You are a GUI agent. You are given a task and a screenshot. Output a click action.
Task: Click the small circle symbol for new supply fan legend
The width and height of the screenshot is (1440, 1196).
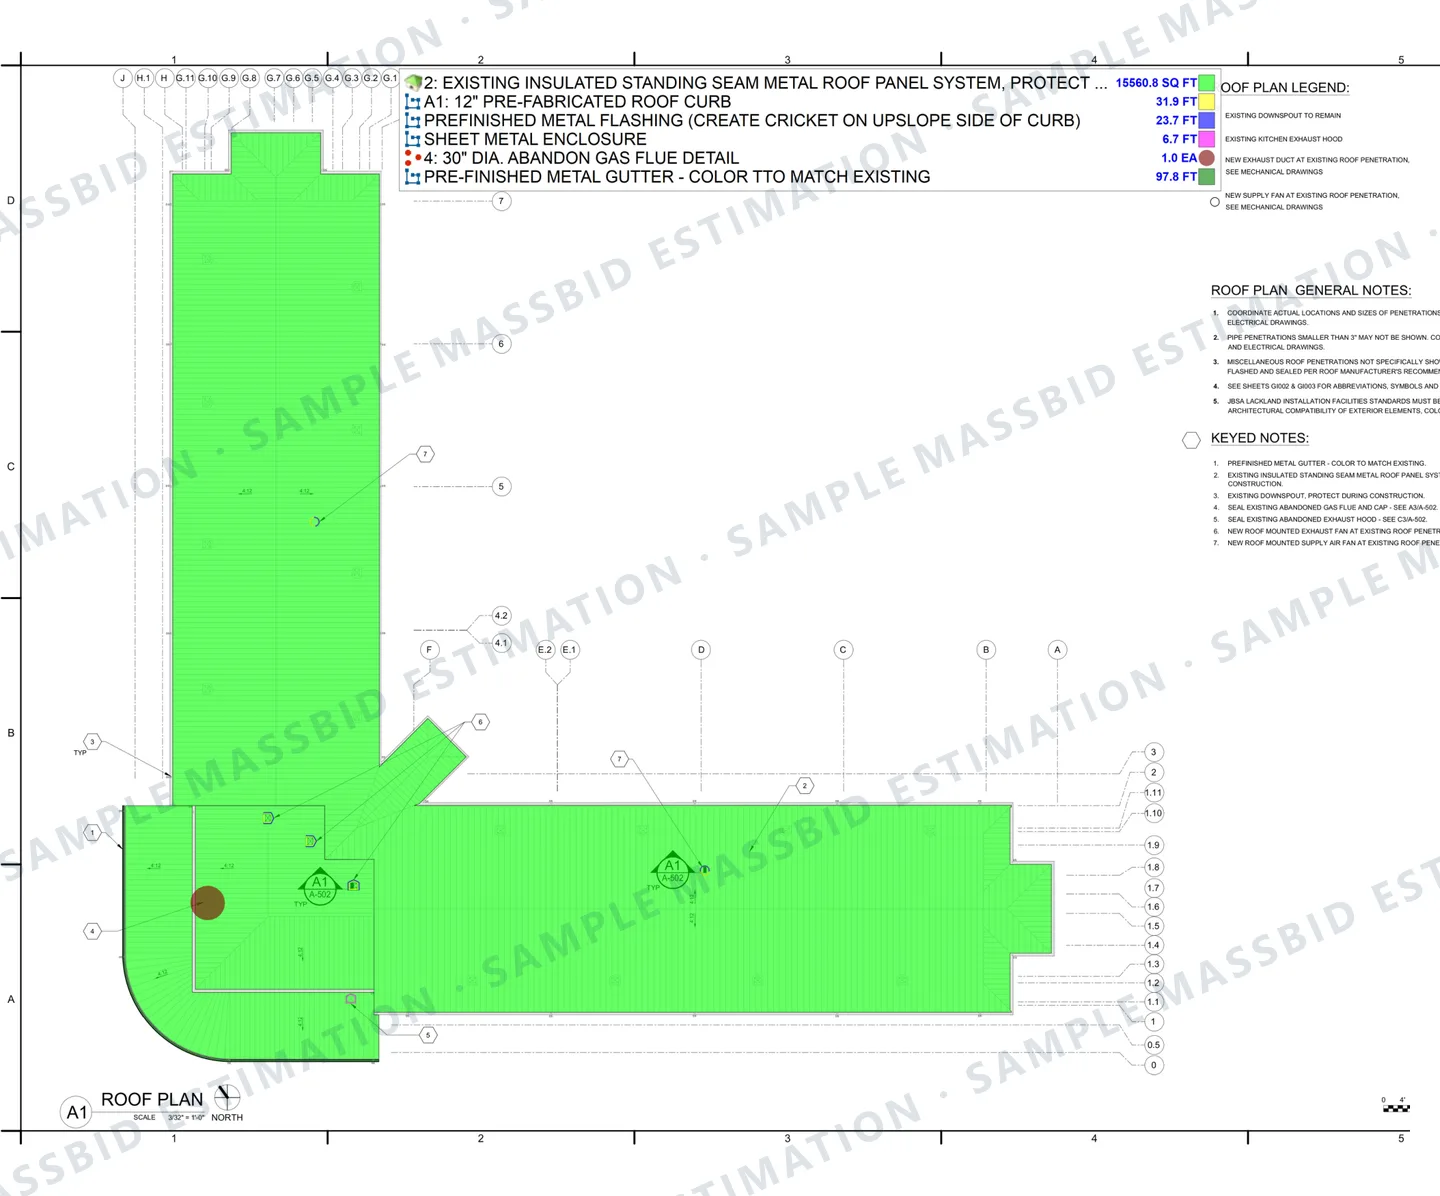1215,202
